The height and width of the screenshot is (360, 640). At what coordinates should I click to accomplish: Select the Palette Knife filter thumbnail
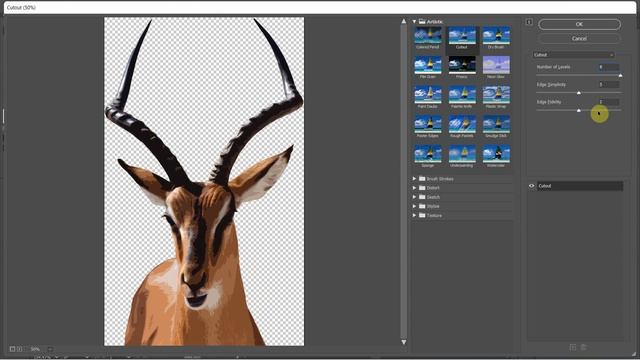coord(462,95)
